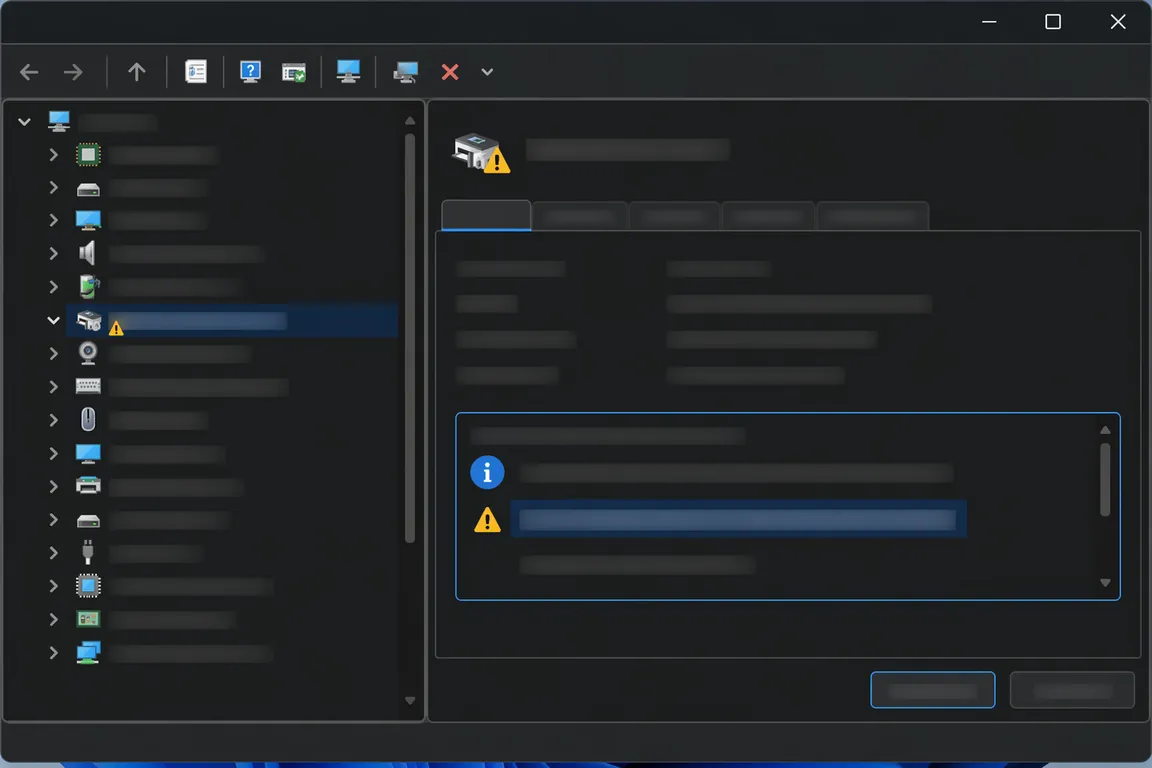Screen dimensions: 1152x768
Task: Select the monitor icon below the mouse
Action: click(x=88, y=453)
